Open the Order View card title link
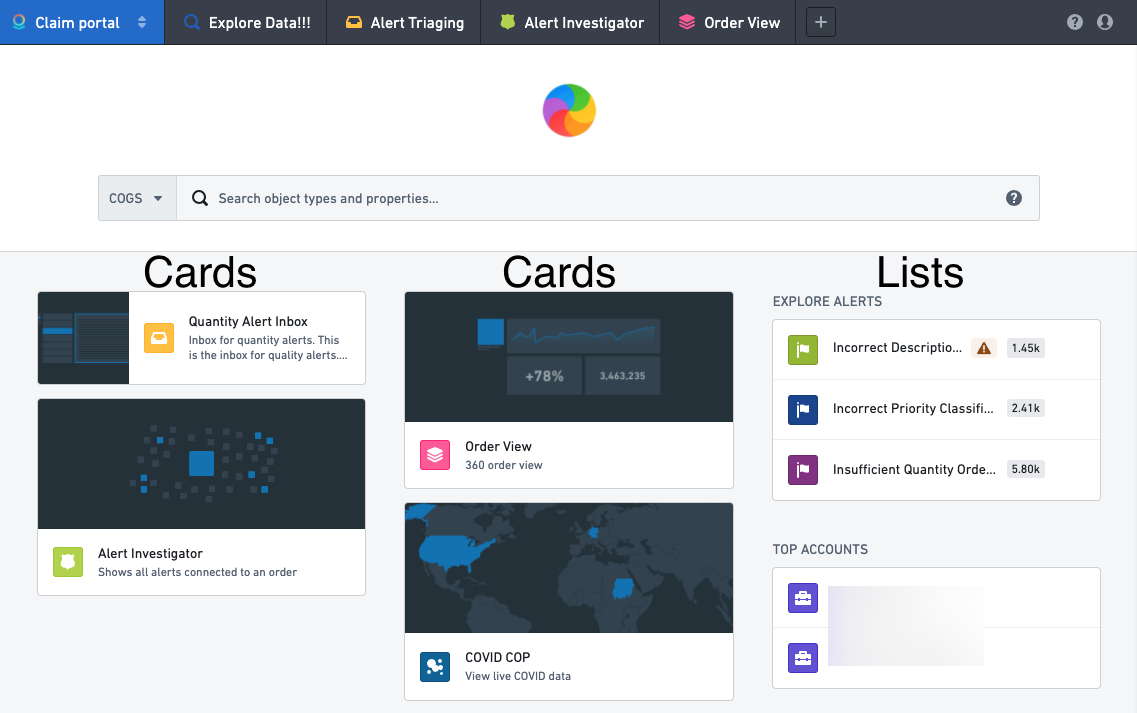Viewport: 1137px width, 713px height. [498, 446]
